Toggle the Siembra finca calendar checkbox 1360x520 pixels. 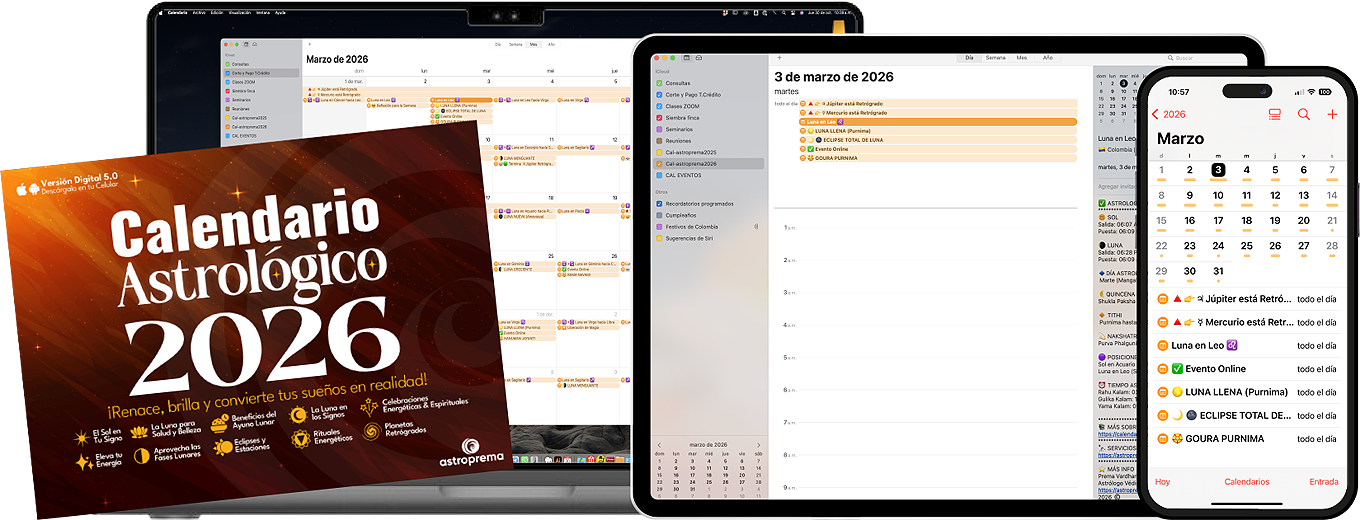(659, 118)
